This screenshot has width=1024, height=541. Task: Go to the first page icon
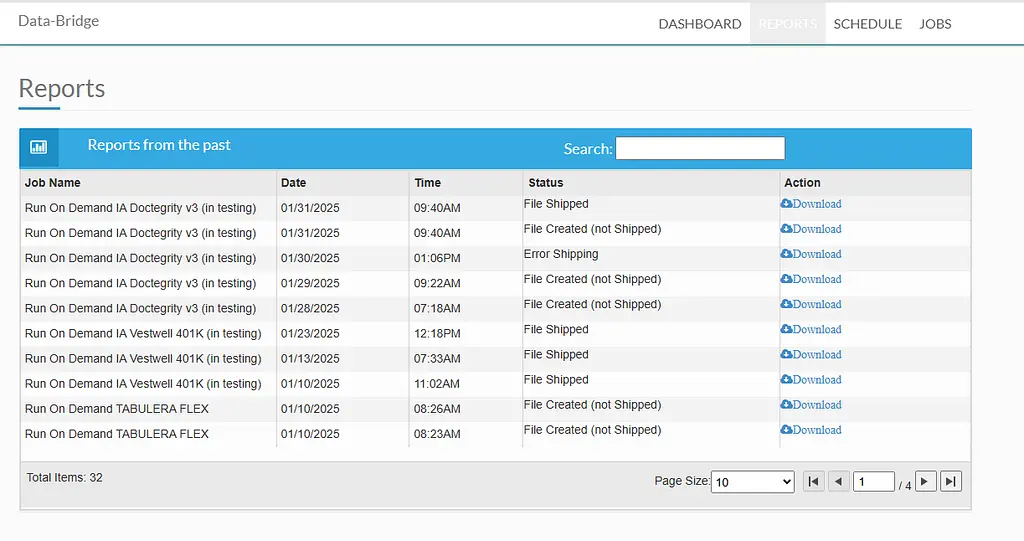813,482
